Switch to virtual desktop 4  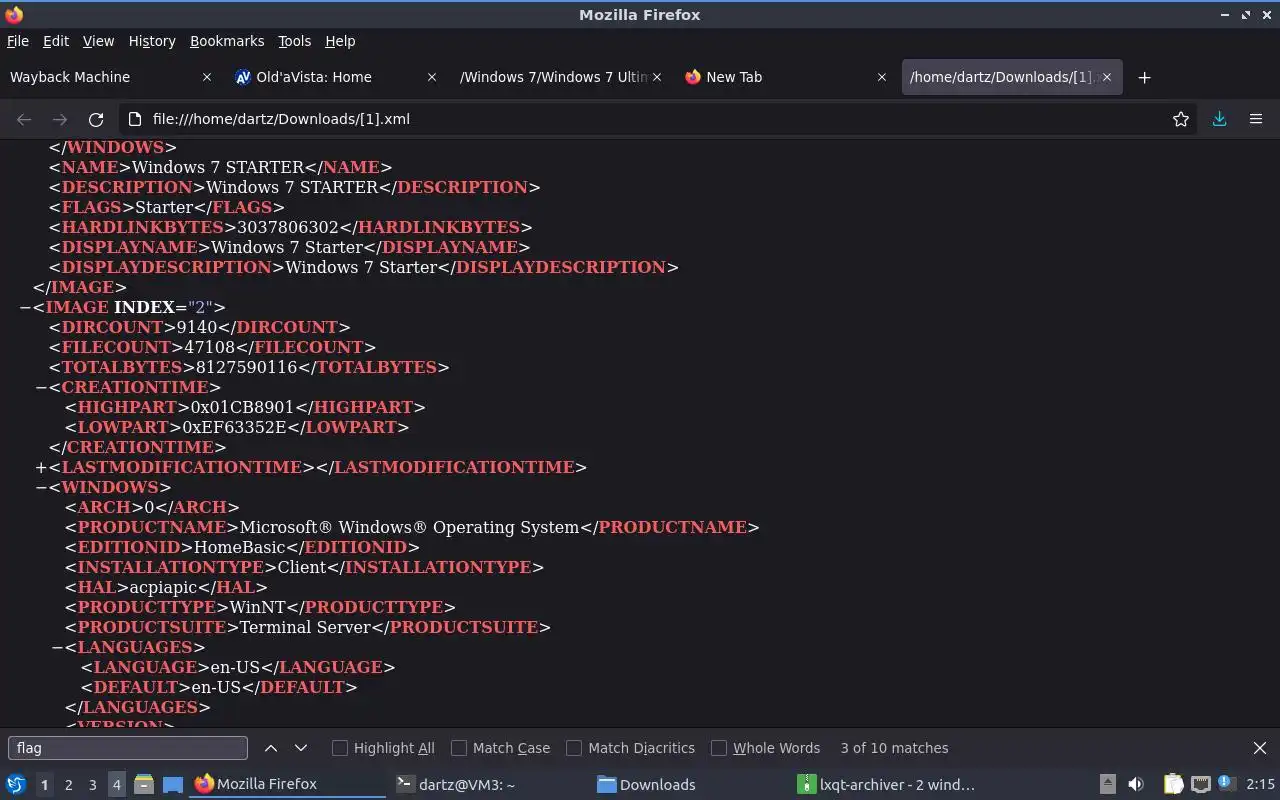[x=116, y=784]
